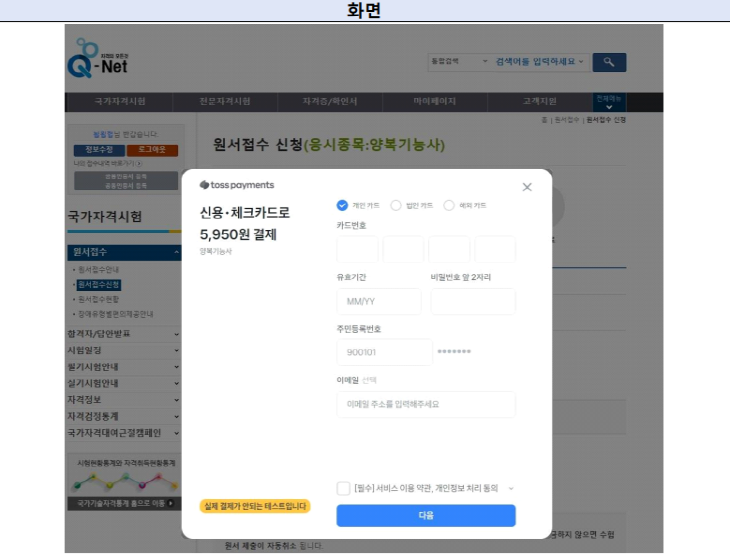Expand the 약관 동의 details chevron
Image resolution: width=730 pixels, height=554 pixels.
[x=511, y=488]
